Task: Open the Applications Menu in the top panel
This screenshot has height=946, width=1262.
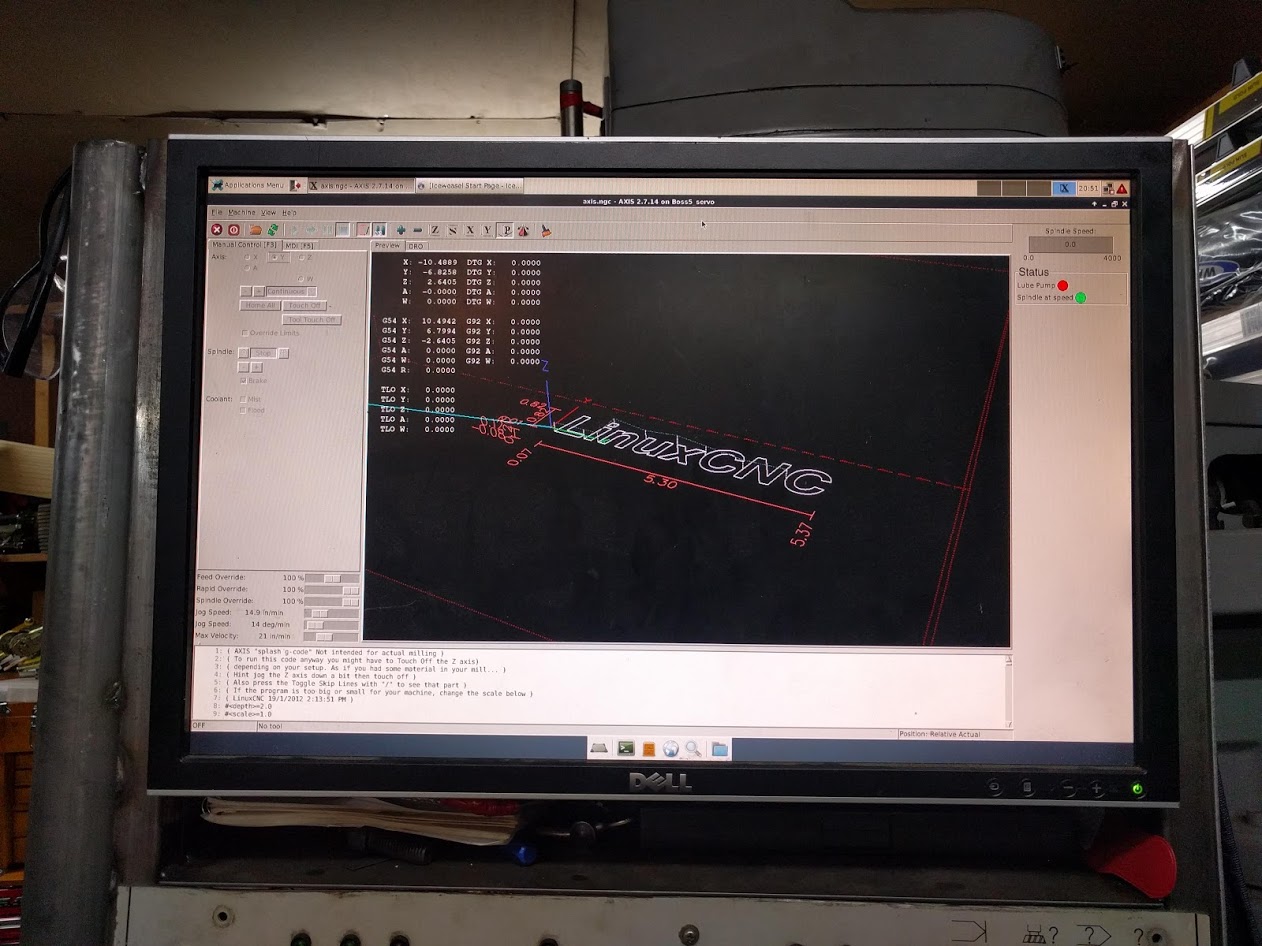Action: pos(248,186)
